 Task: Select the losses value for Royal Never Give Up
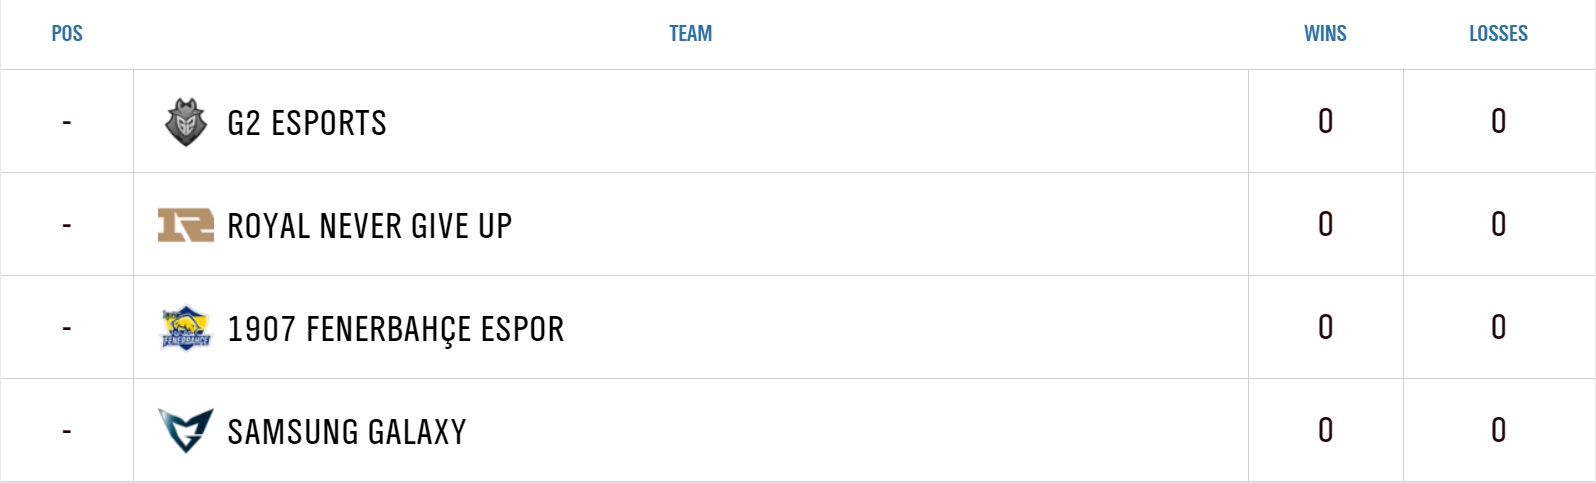pos(1498,224)
